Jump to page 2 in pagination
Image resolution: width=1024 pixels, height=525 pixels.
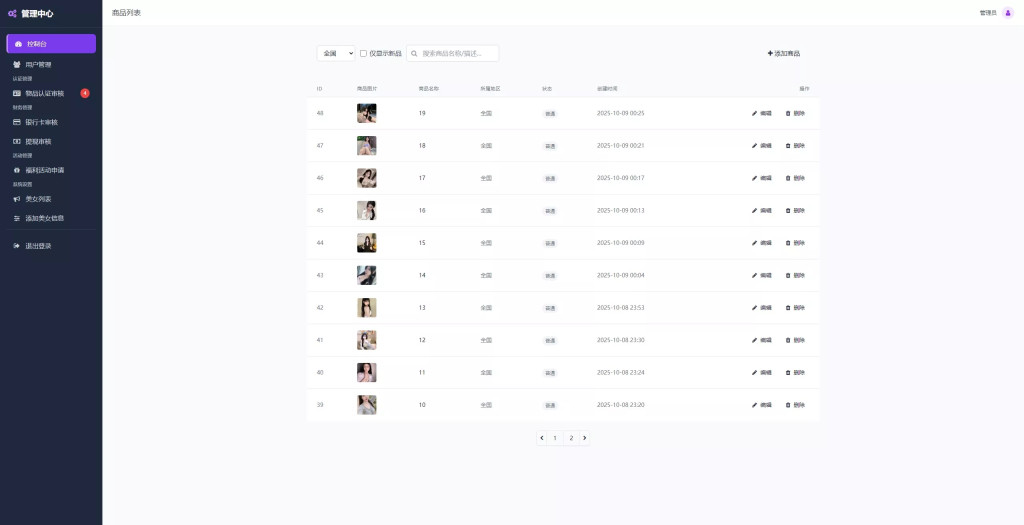pos(571,438)
